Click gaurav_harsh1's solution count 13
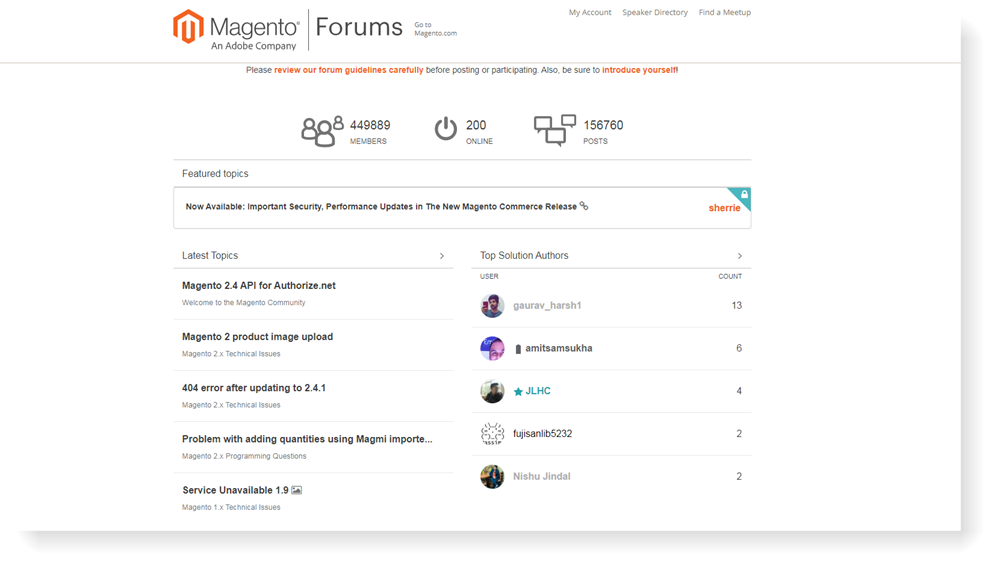 (737, 306)
